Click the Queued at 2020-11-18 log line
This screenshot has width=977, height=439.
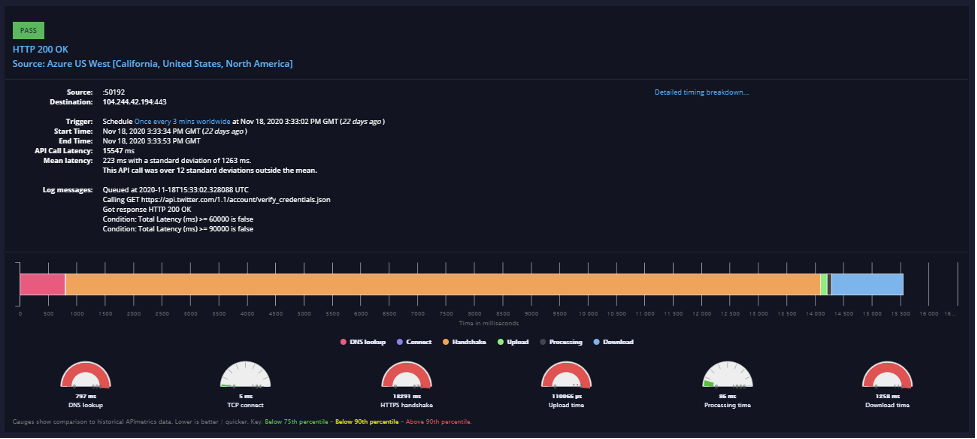[x=176, y=189]
